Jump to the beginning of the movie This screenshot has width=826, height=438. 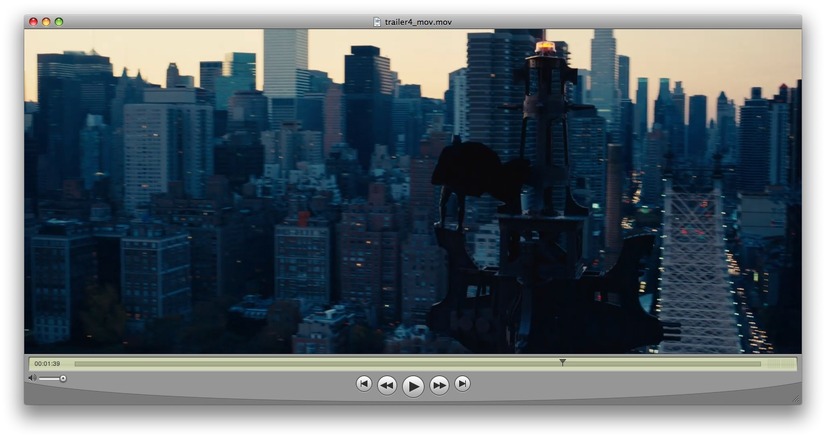[363, 383]
